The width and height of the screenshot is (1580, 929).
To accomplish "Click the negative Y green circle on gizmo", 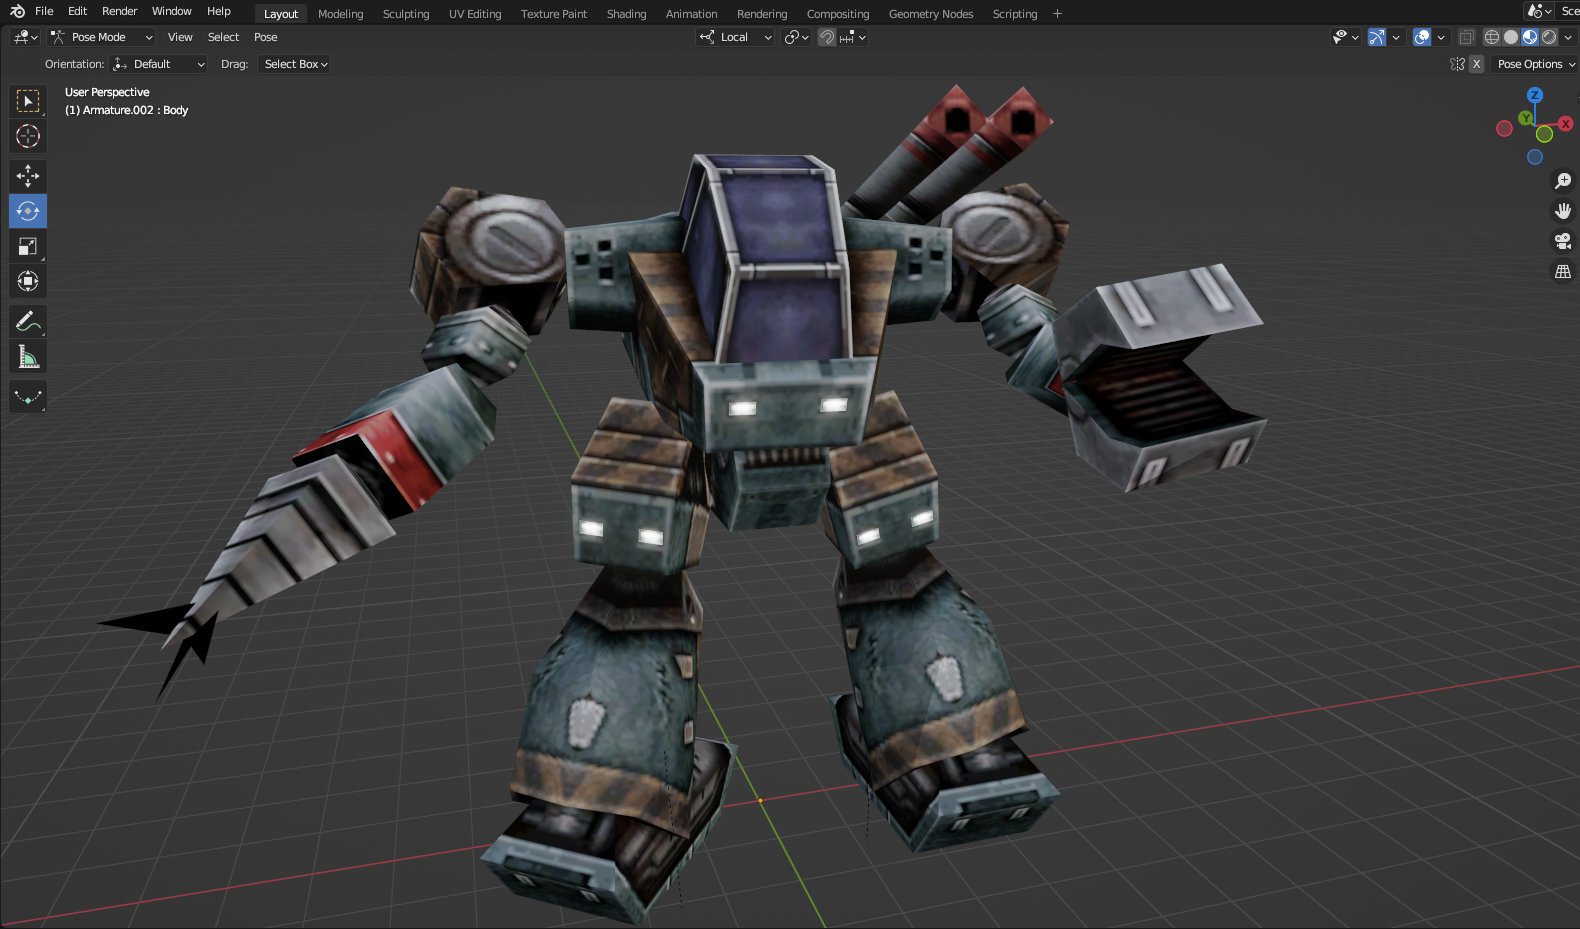I will click(1544, 134).
